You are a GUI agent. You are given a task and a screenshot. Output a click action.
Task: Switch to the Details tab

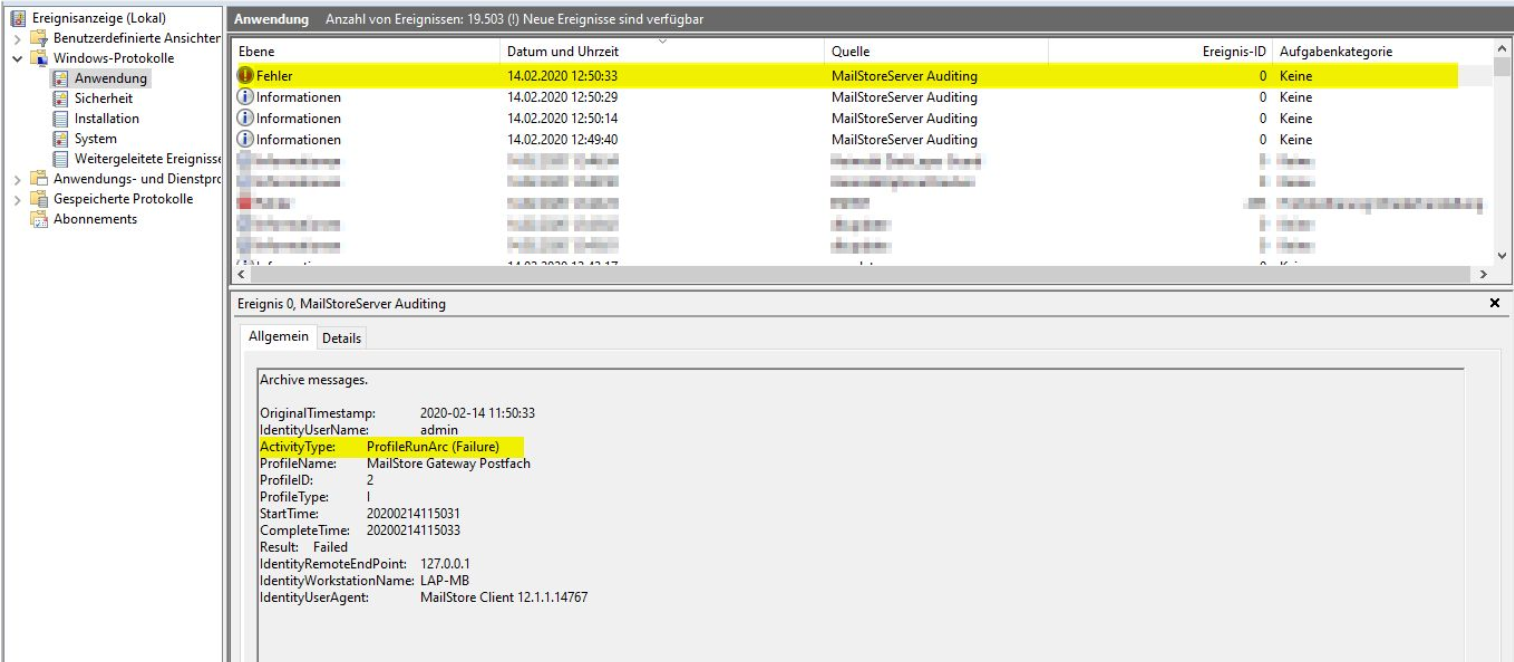click(341, 338)
